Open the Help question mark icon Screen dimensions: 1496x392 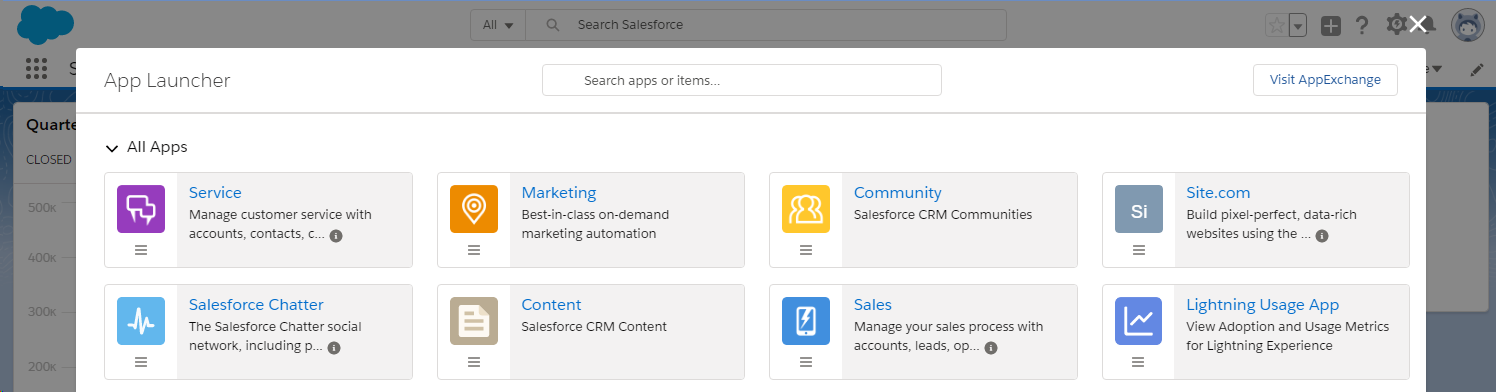coord(1362,26)
